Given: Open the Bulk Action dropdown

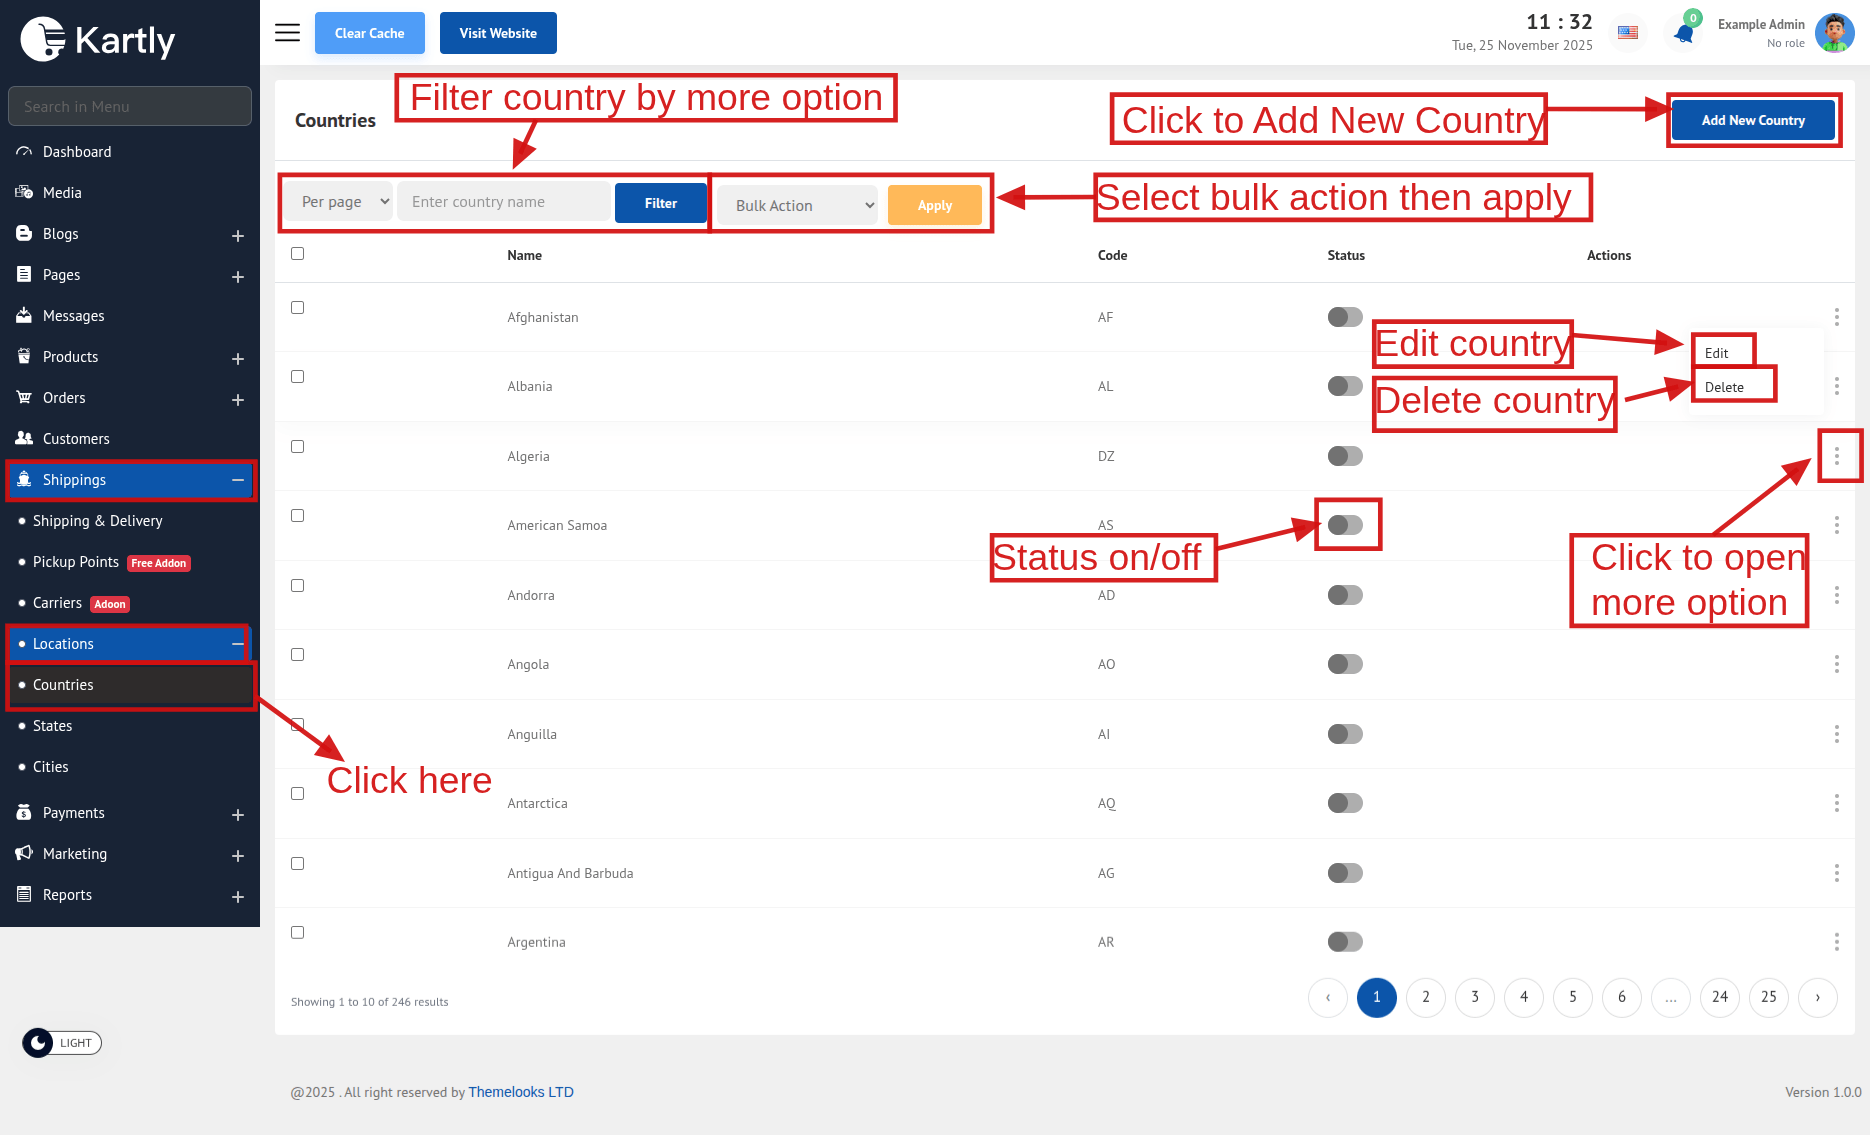Looking at the screenshot, I should (x=798, y=206).
